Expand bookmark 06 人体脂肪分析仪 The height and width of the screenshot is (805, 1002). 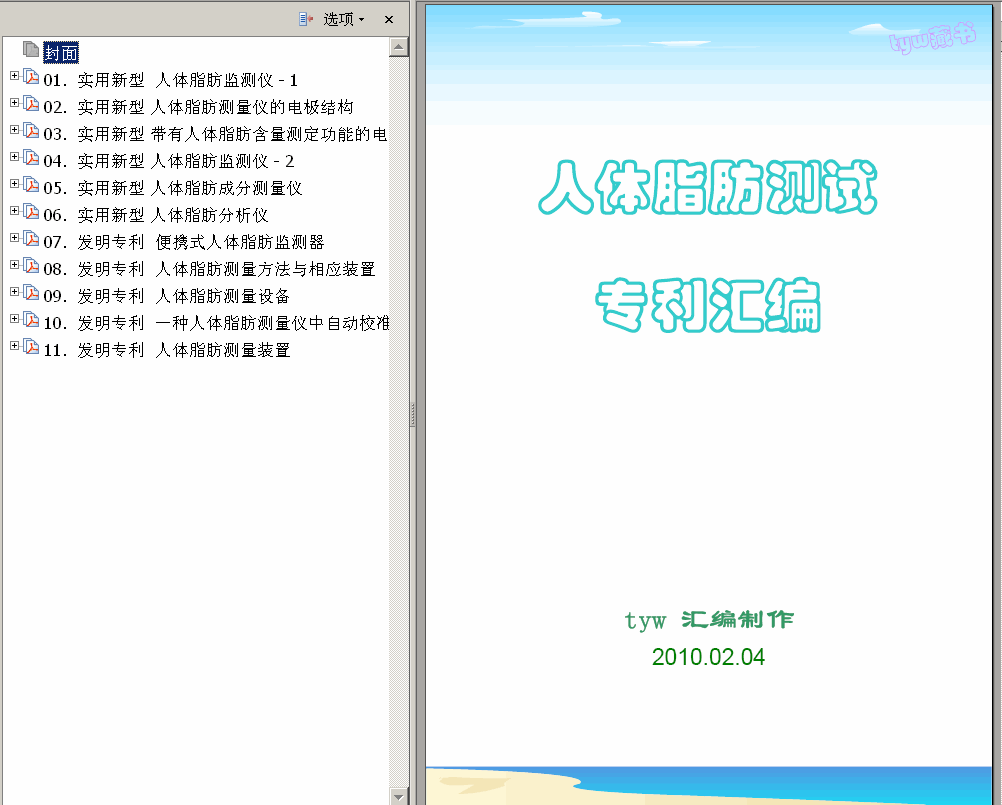(14, 211)
